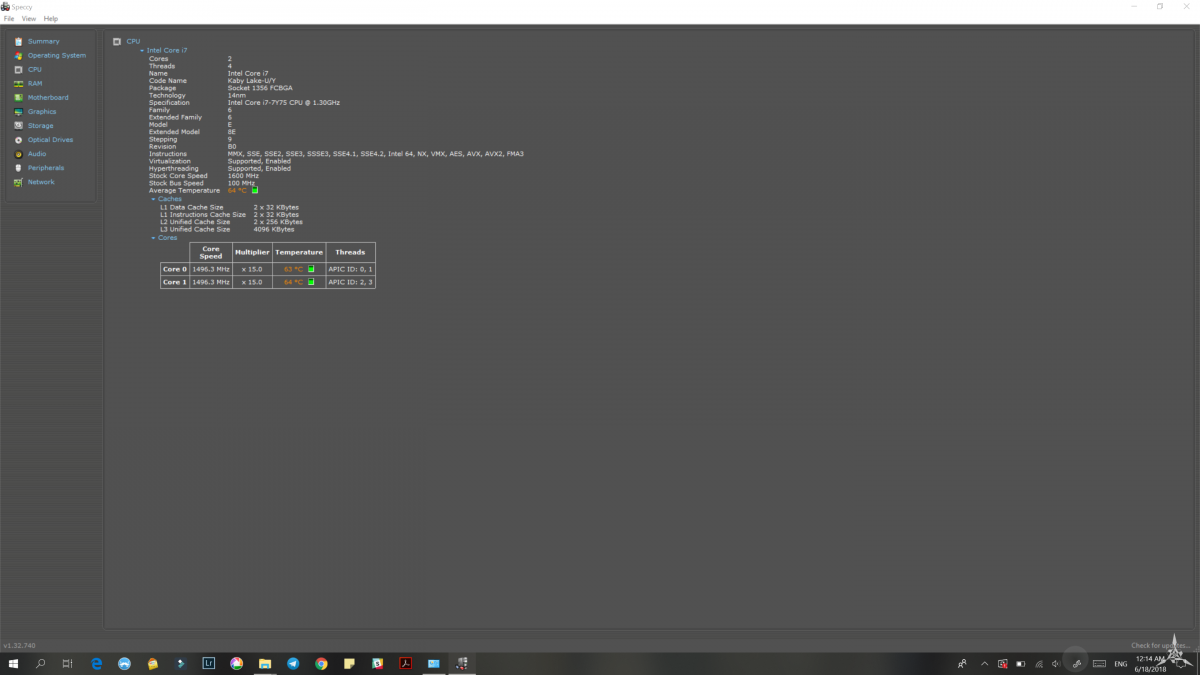Image resolution: width=1200 pixels, height=675 pixels.
Task: Click the Audio speaker icon in sidebar
Action: (x=18, y=154)
